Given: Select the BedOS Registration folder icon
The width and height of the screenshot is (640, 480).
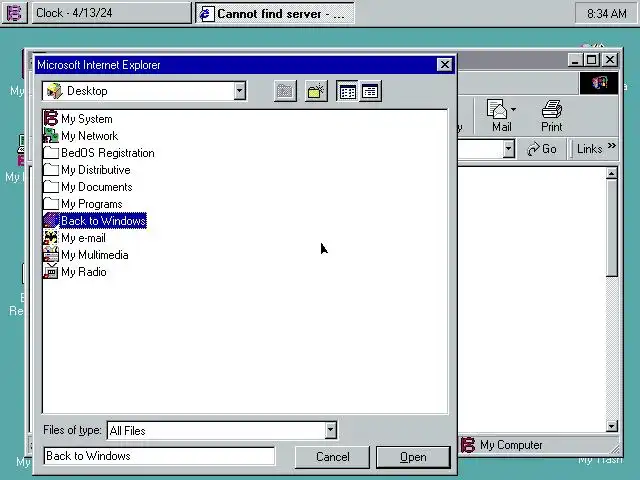Looking at the screenshot, I should [51, 153].
